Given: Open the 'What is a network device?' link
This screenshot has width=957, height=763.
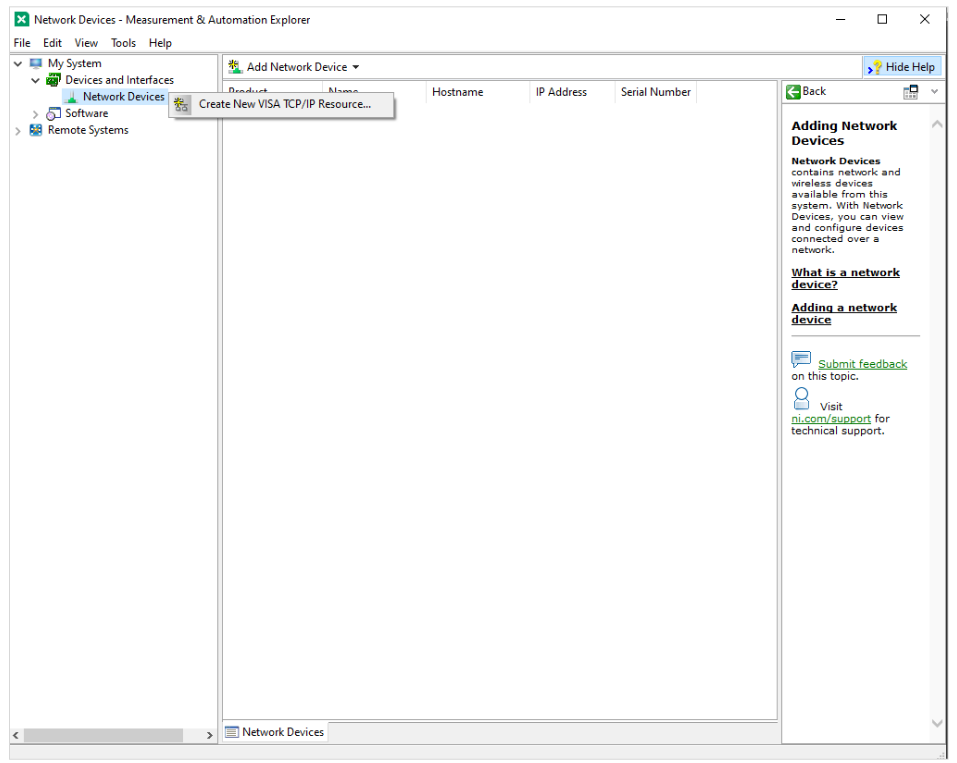Looking at the screenshot, I should [x=845, y=278].
